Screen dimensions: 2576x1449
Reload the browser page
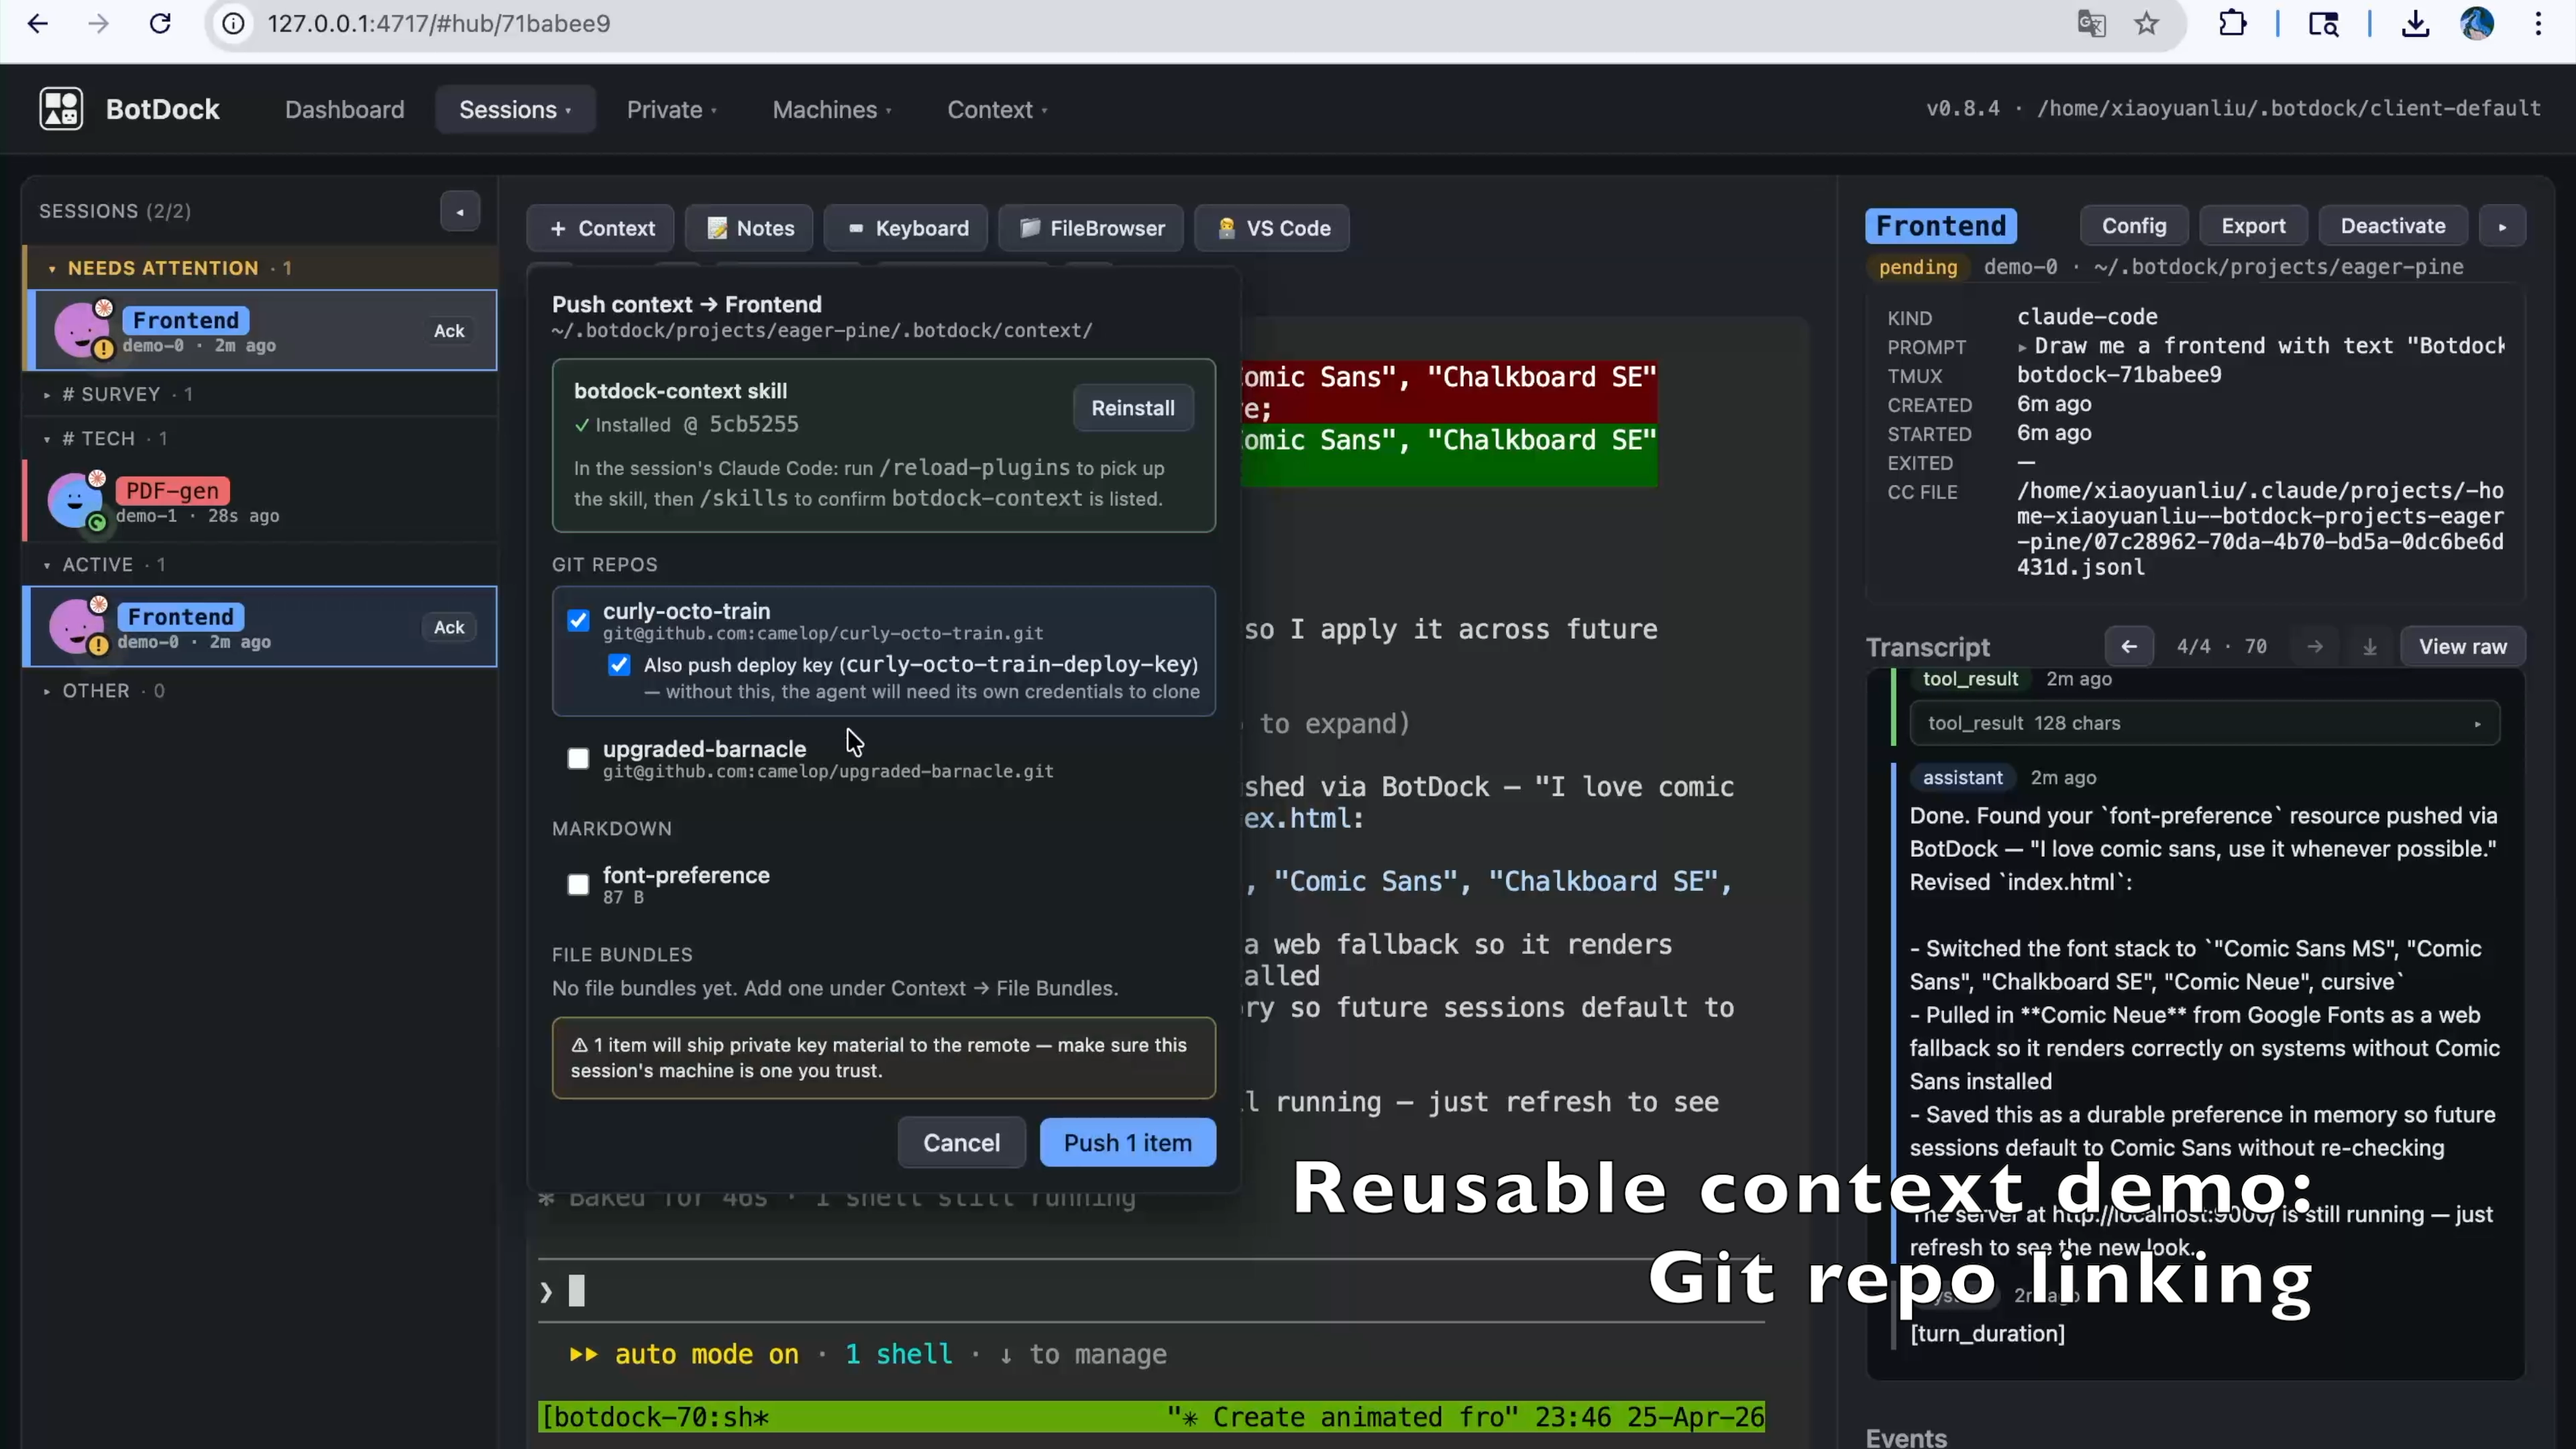coord(160,24)
